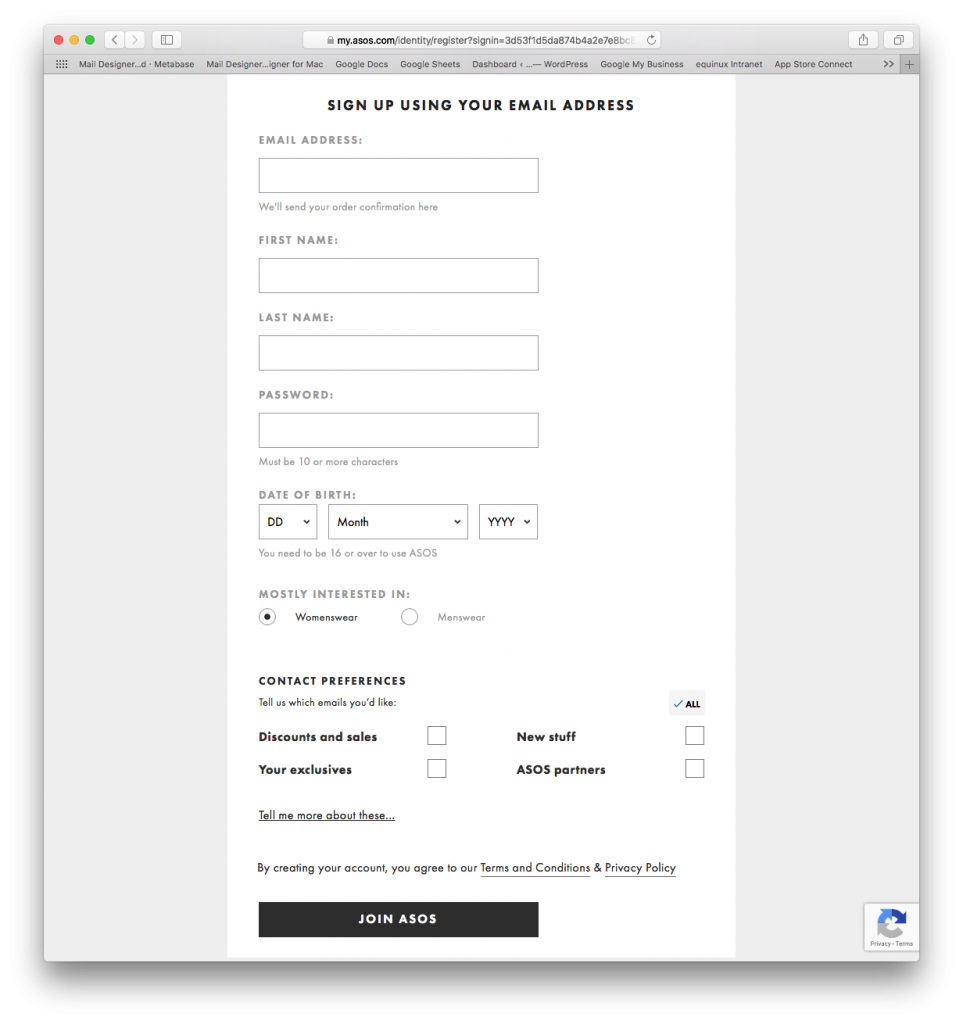
Task: Click into Email Address field
Action: (398, 175)
